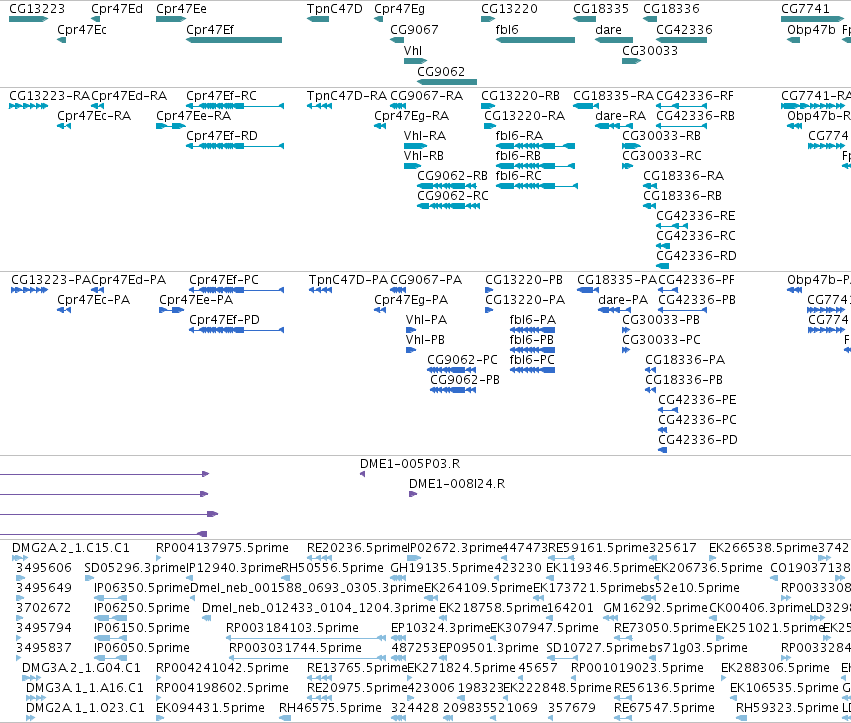Select the CG9067-RA transcript label
This screenshot has height=723, width=851.
point(427,96)
